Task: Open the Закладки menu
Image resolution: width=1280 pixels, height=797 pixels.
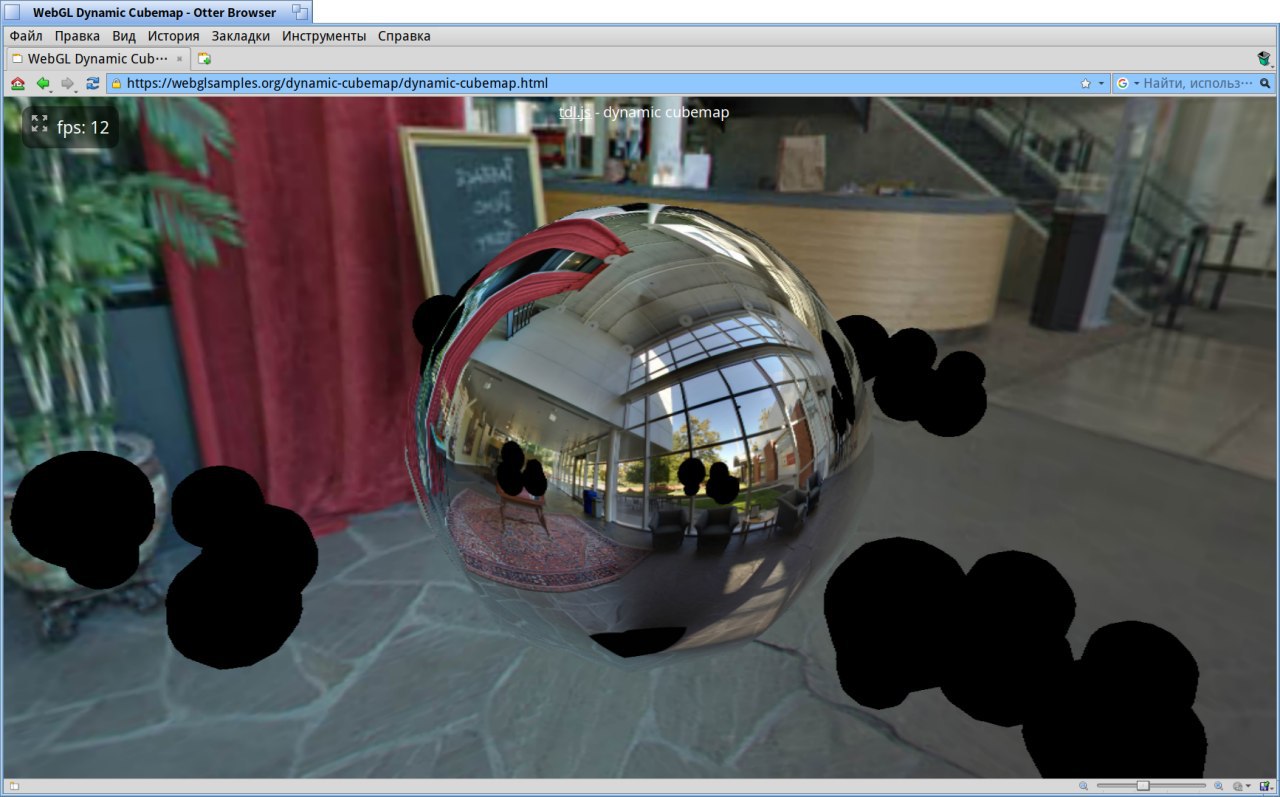Action: tap(241, 36)
